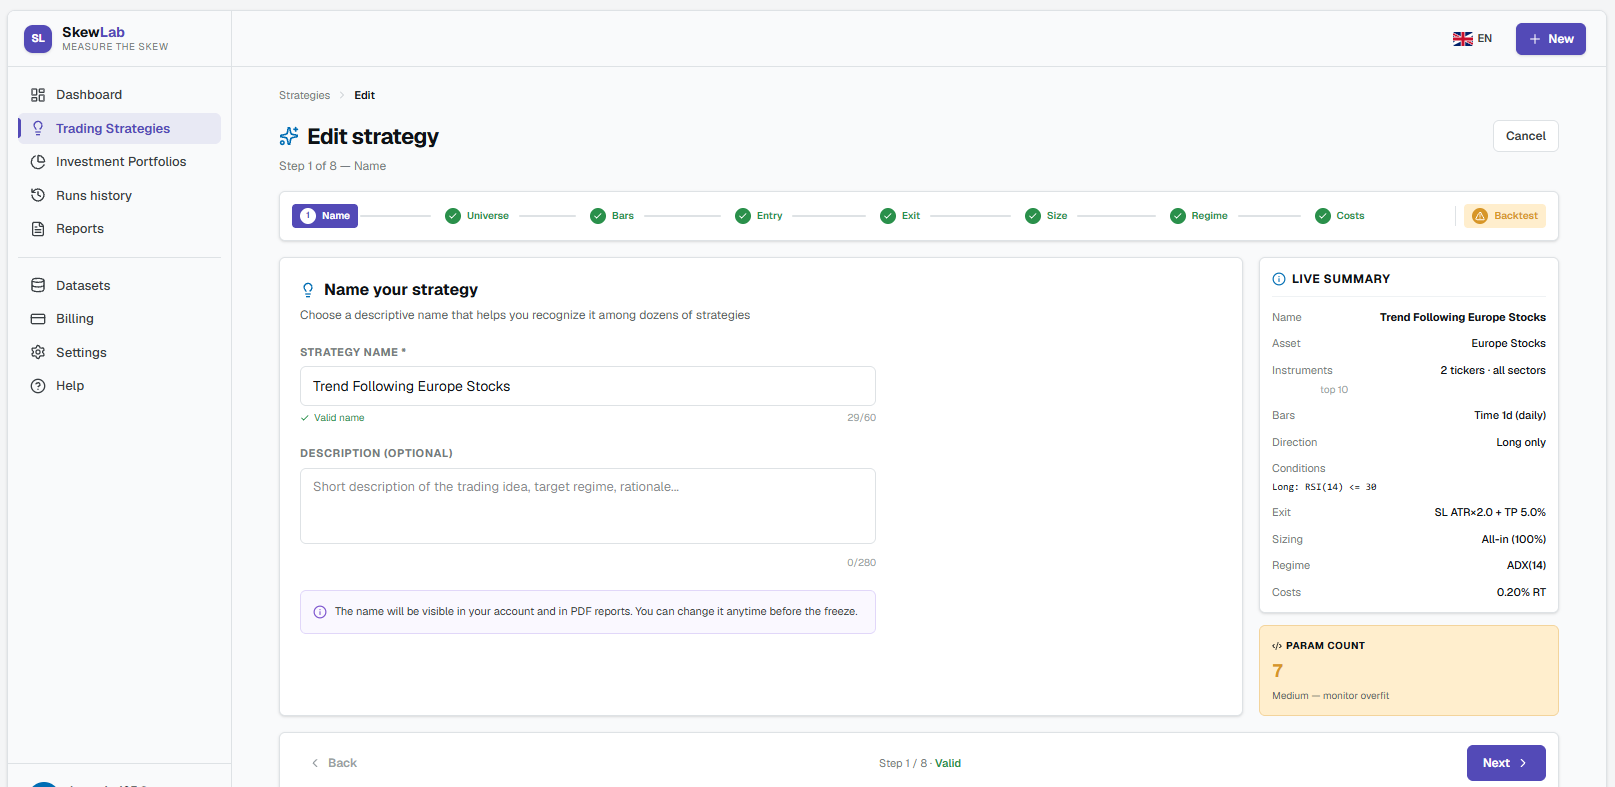Click the Europe Stocks asset value
Viewport: 1615px width, 787px height.
pyautogui.click(x=1508, y=344)
